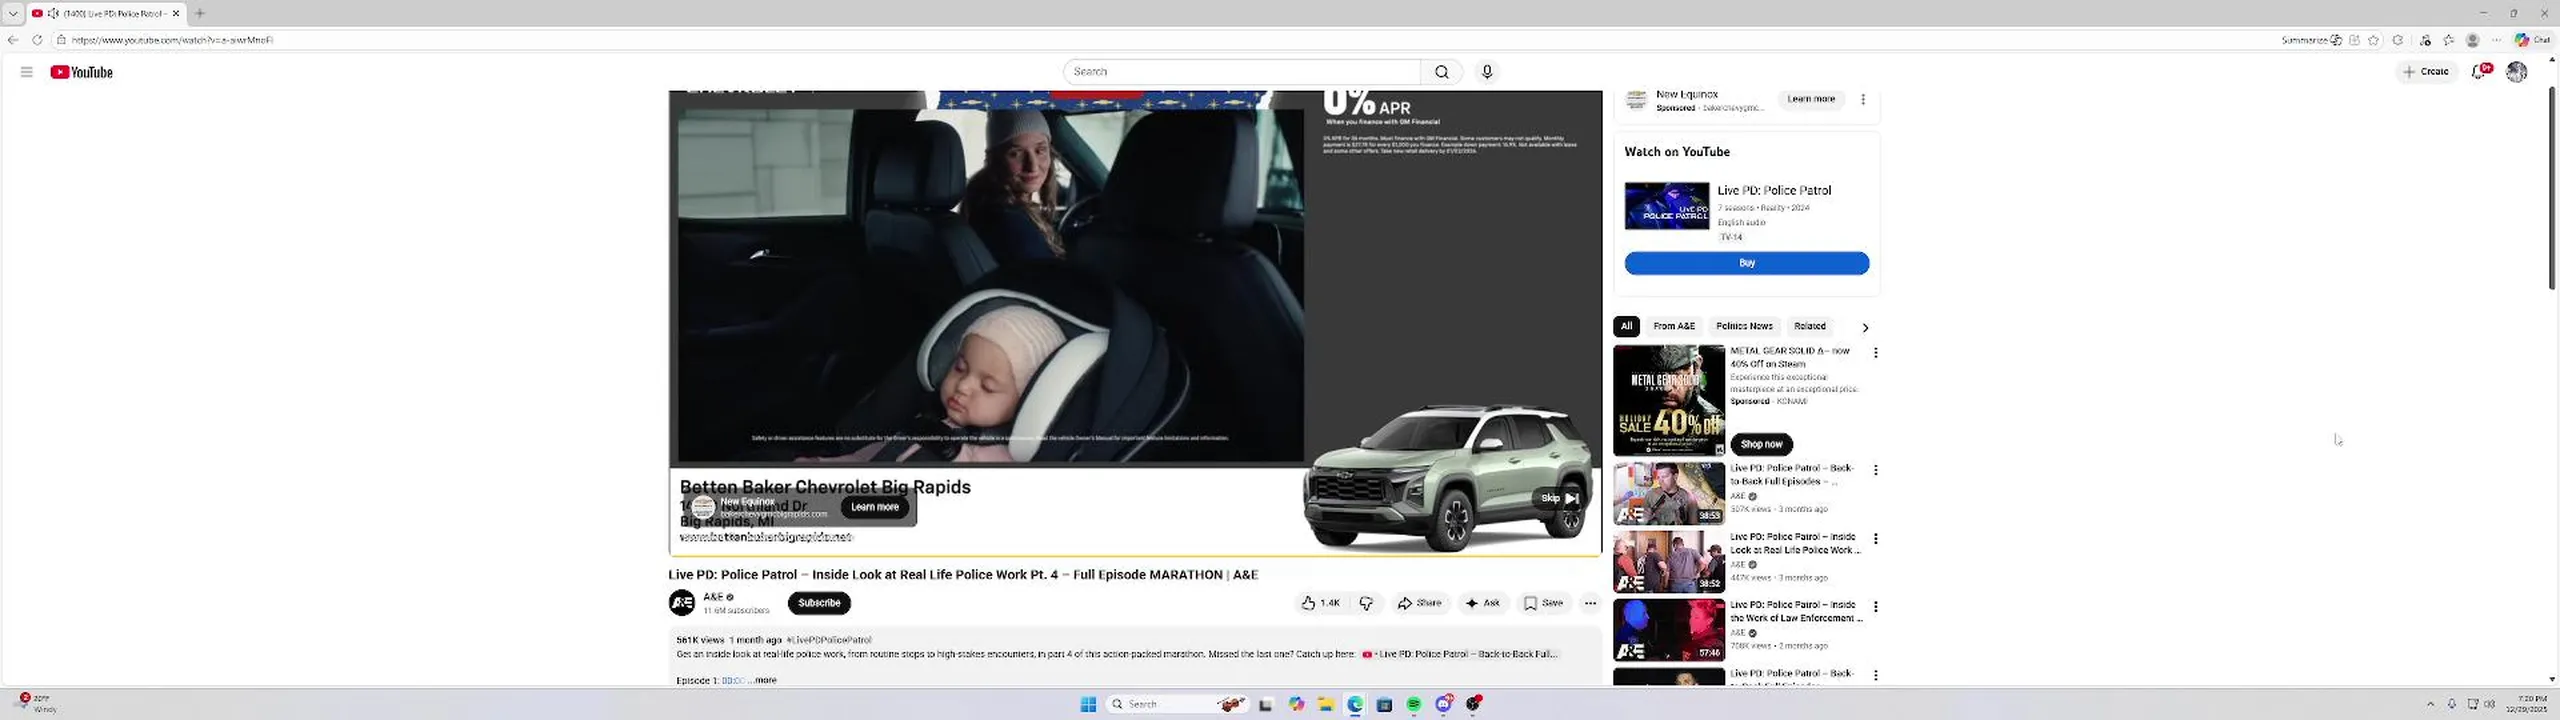Open Edge settings and more ellipsis
The image size is (2560, 720).
coord(2496,40)
